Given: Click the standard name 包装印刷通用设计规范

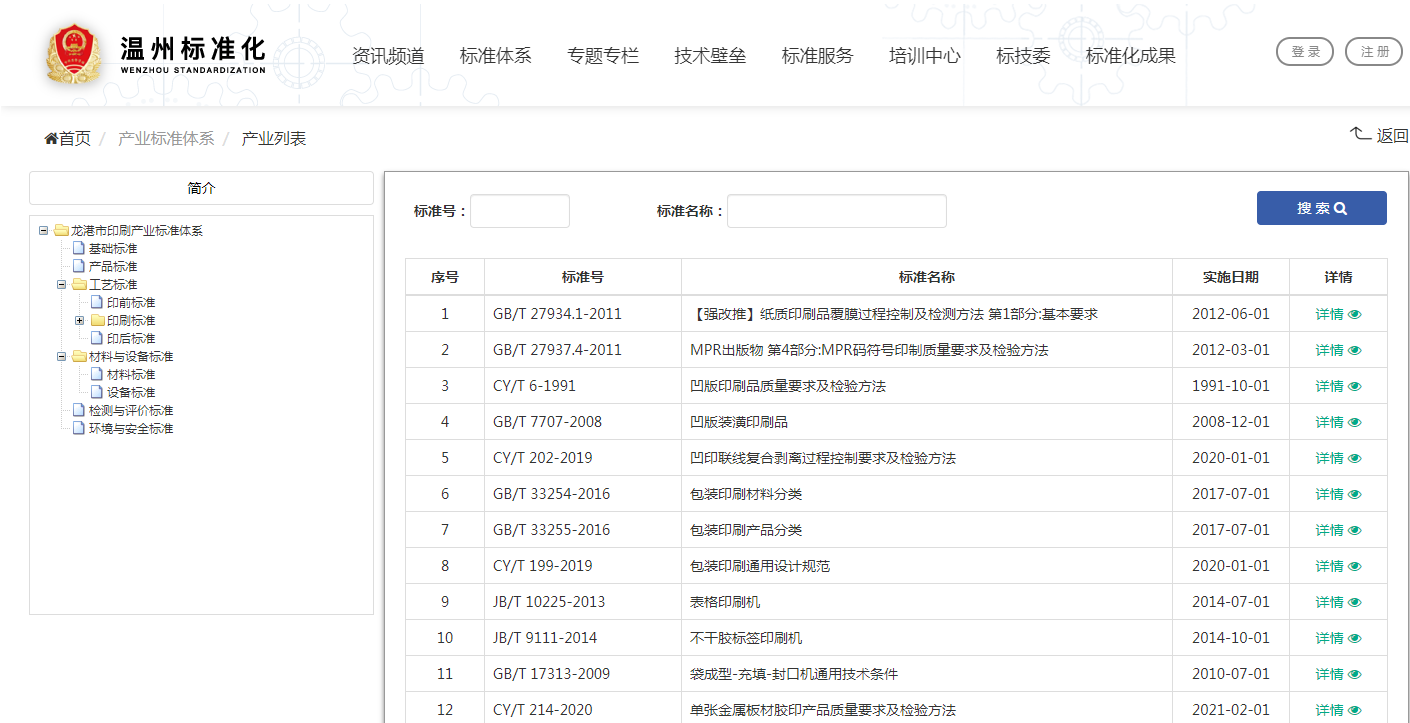Looking at the screenshot, I should click(760, 566).
